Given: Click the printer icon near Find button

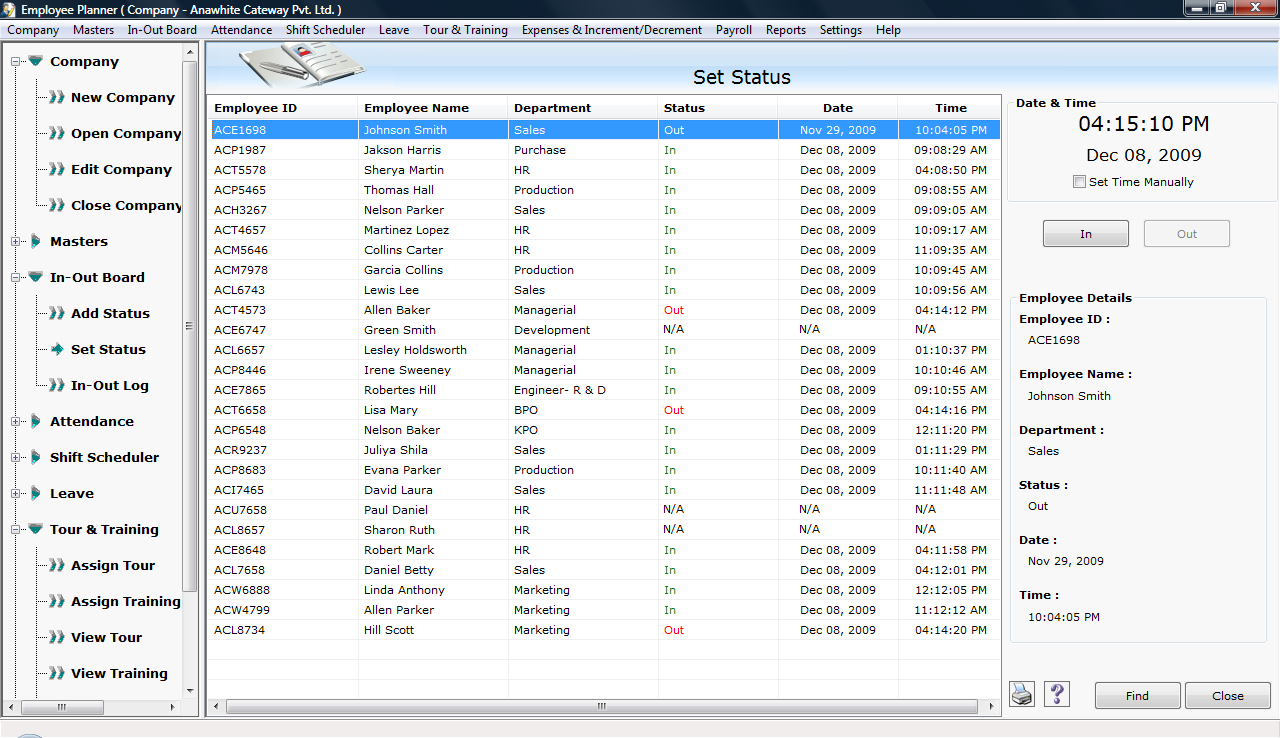Looking at the screenshot, I should [x=1021, y=694].
